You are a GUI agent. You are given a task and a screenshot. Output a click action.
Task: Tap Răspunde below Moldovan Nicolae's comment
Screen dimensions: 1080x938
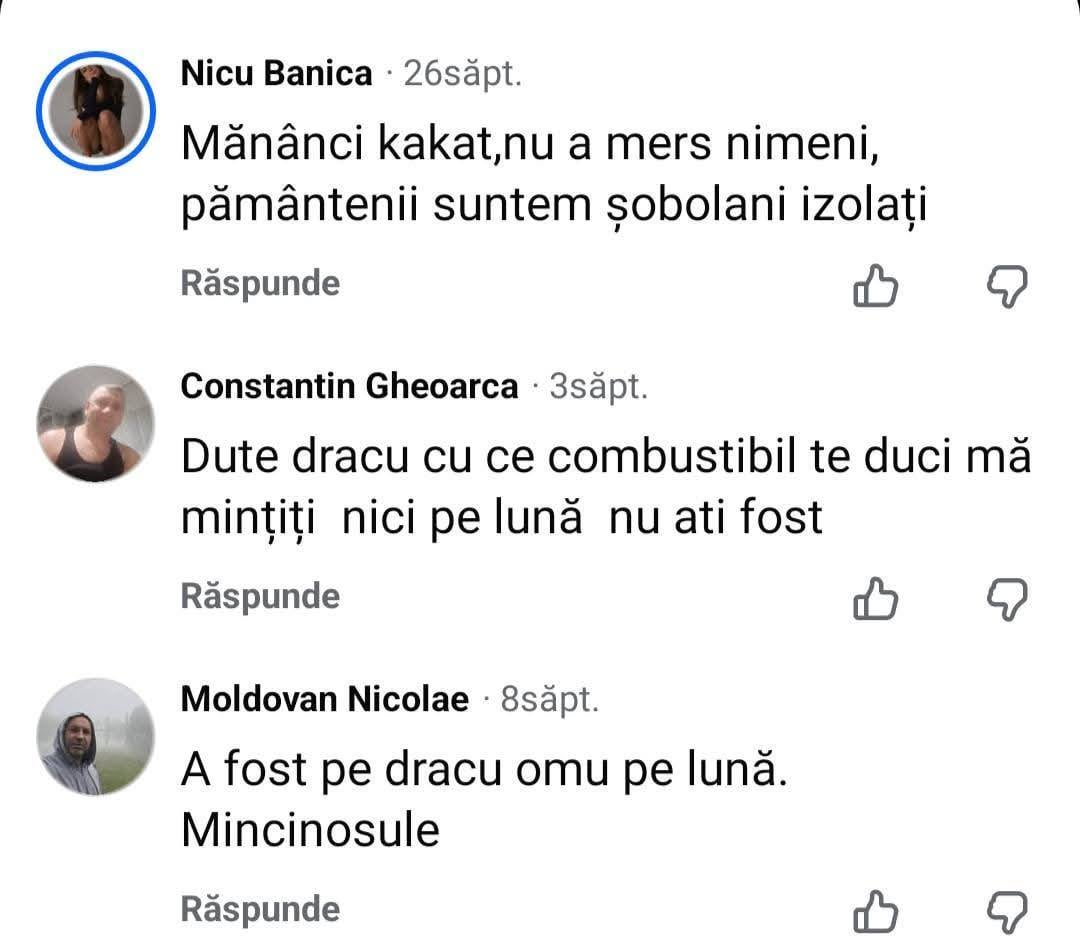[260, 910]
